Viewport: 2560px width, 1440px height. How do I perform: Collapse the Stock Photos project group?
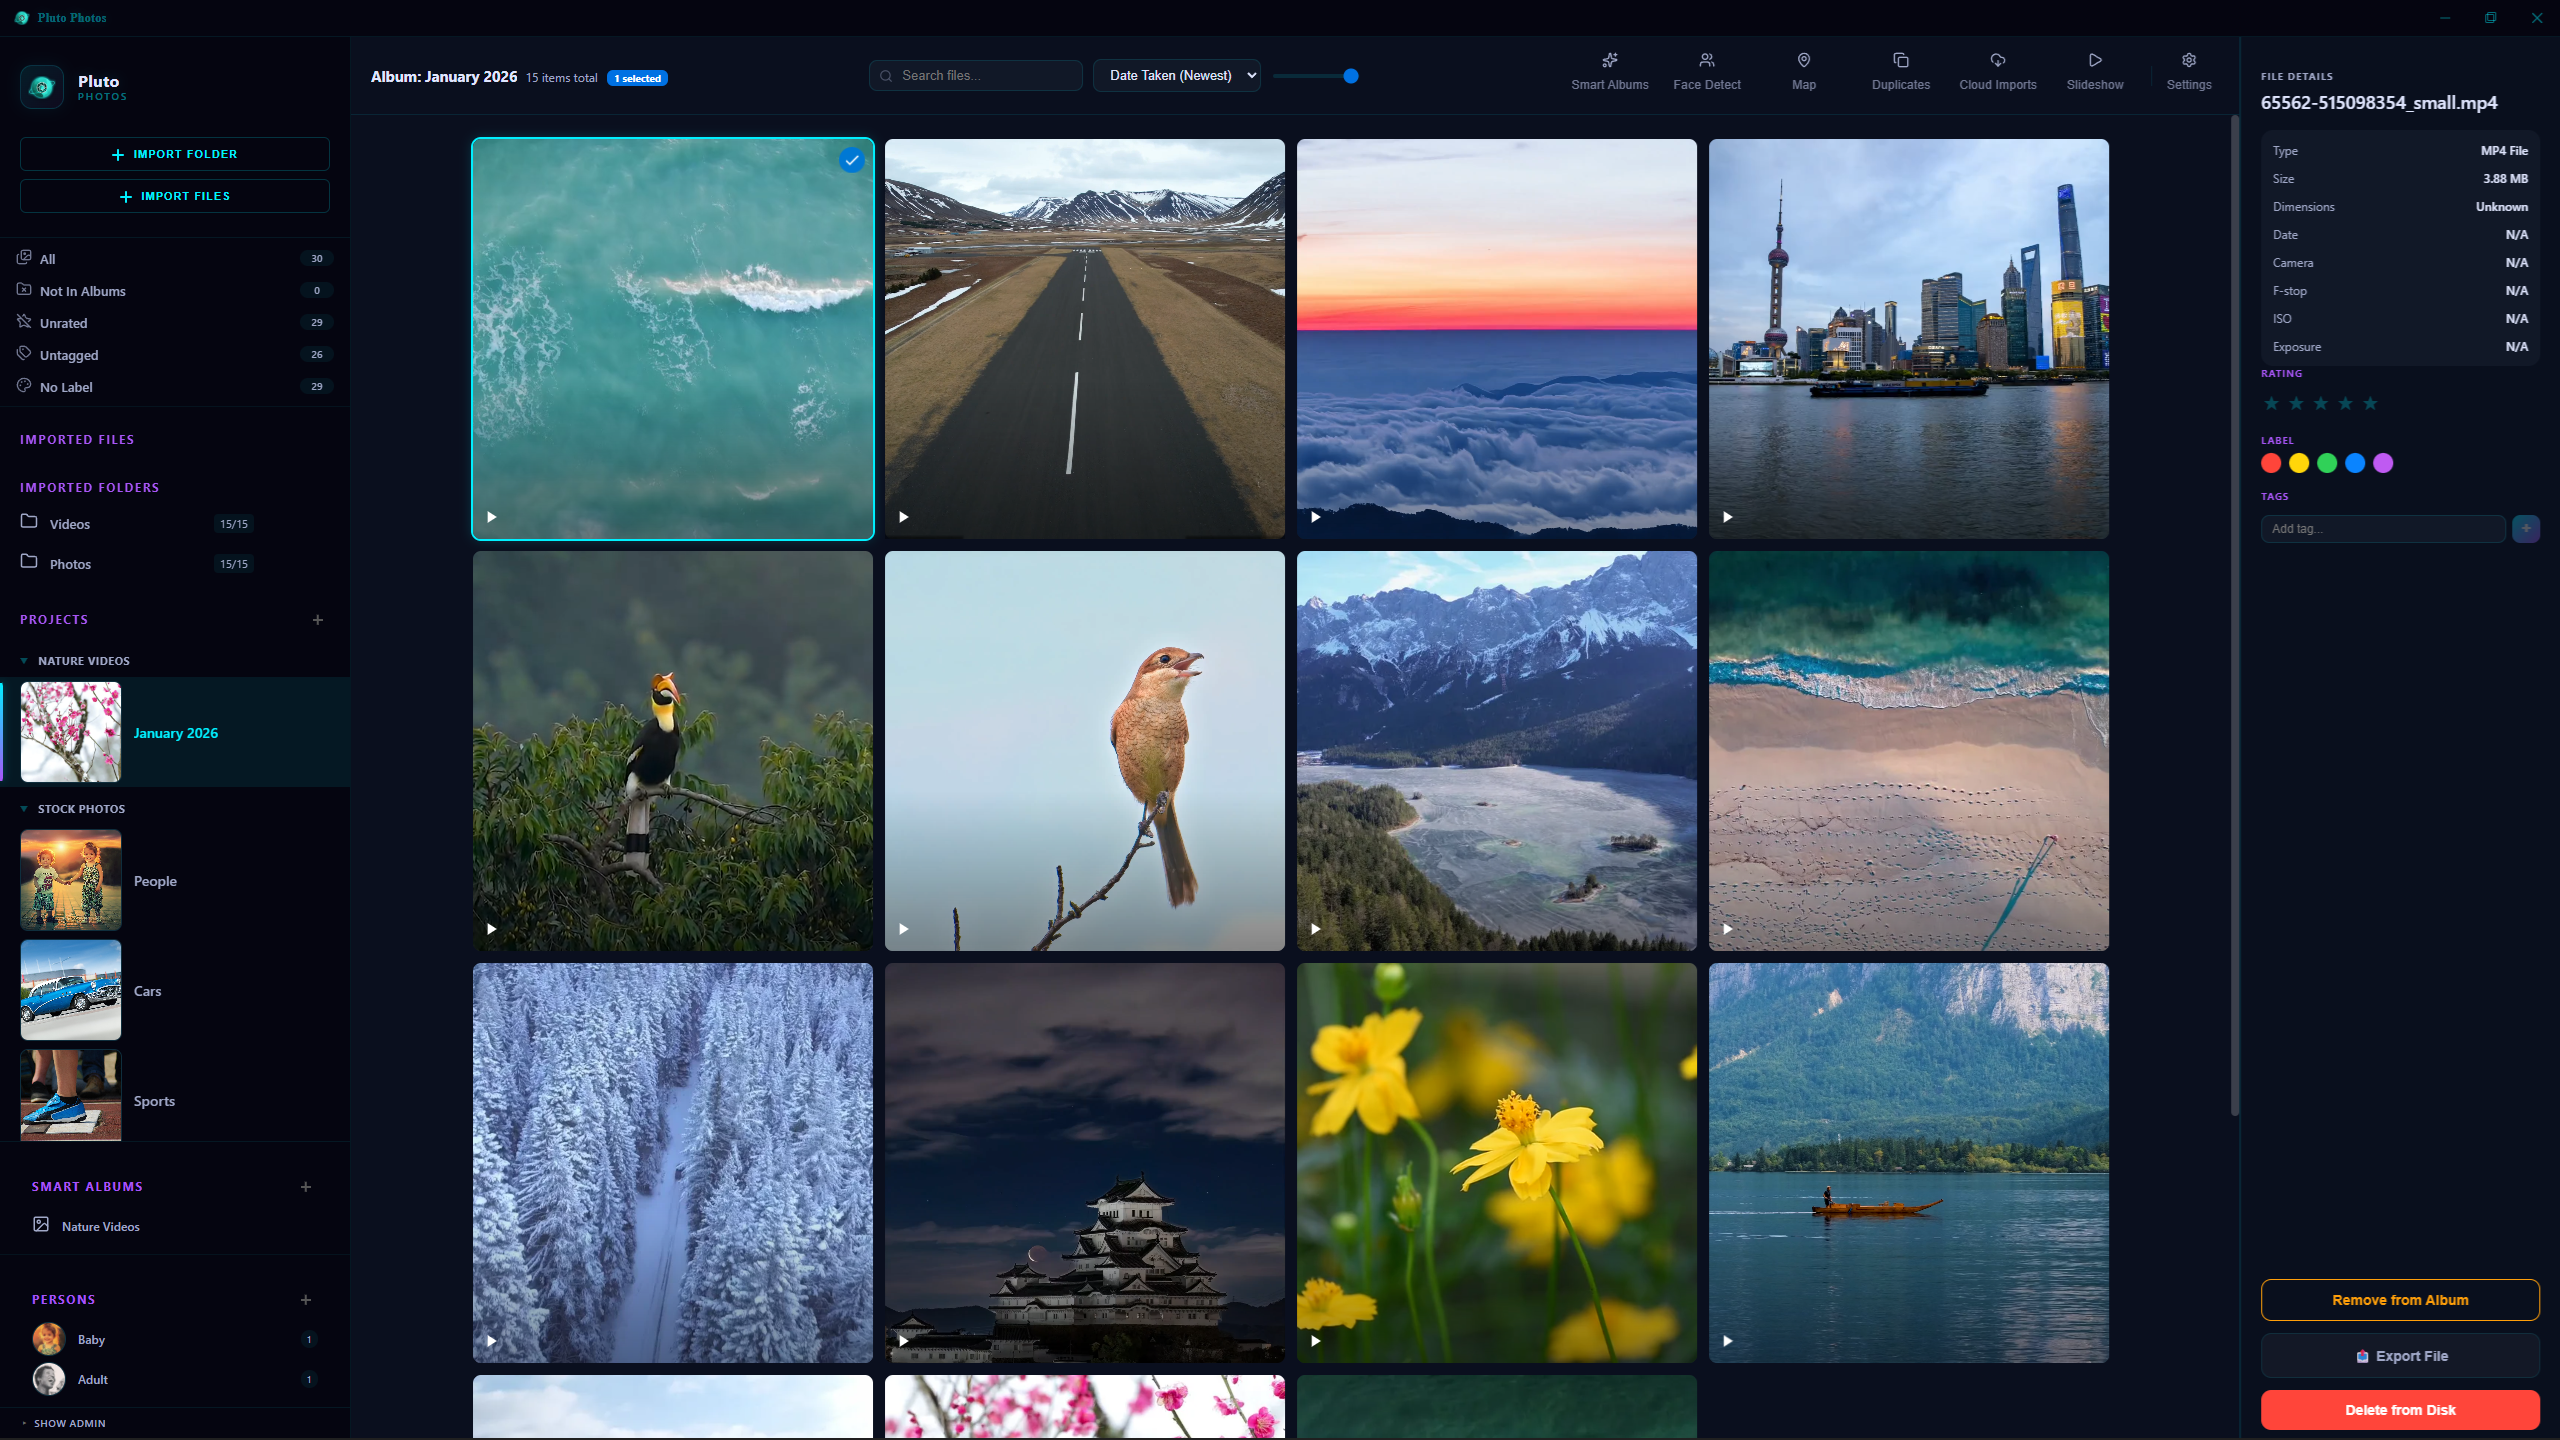point(24,809)
